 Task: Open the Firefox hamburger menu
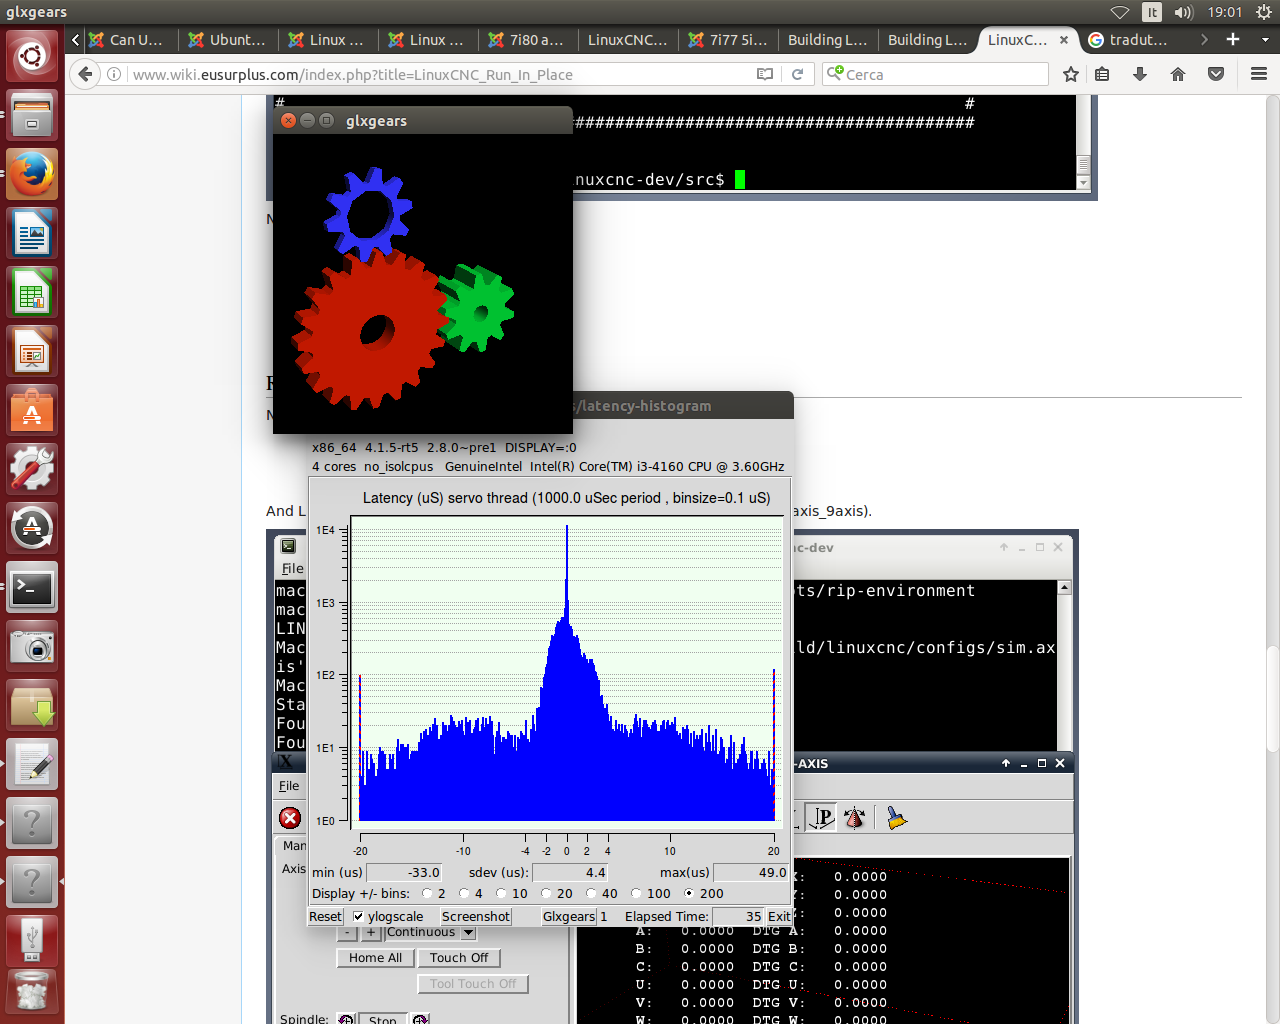click(x=1259, y=74)
